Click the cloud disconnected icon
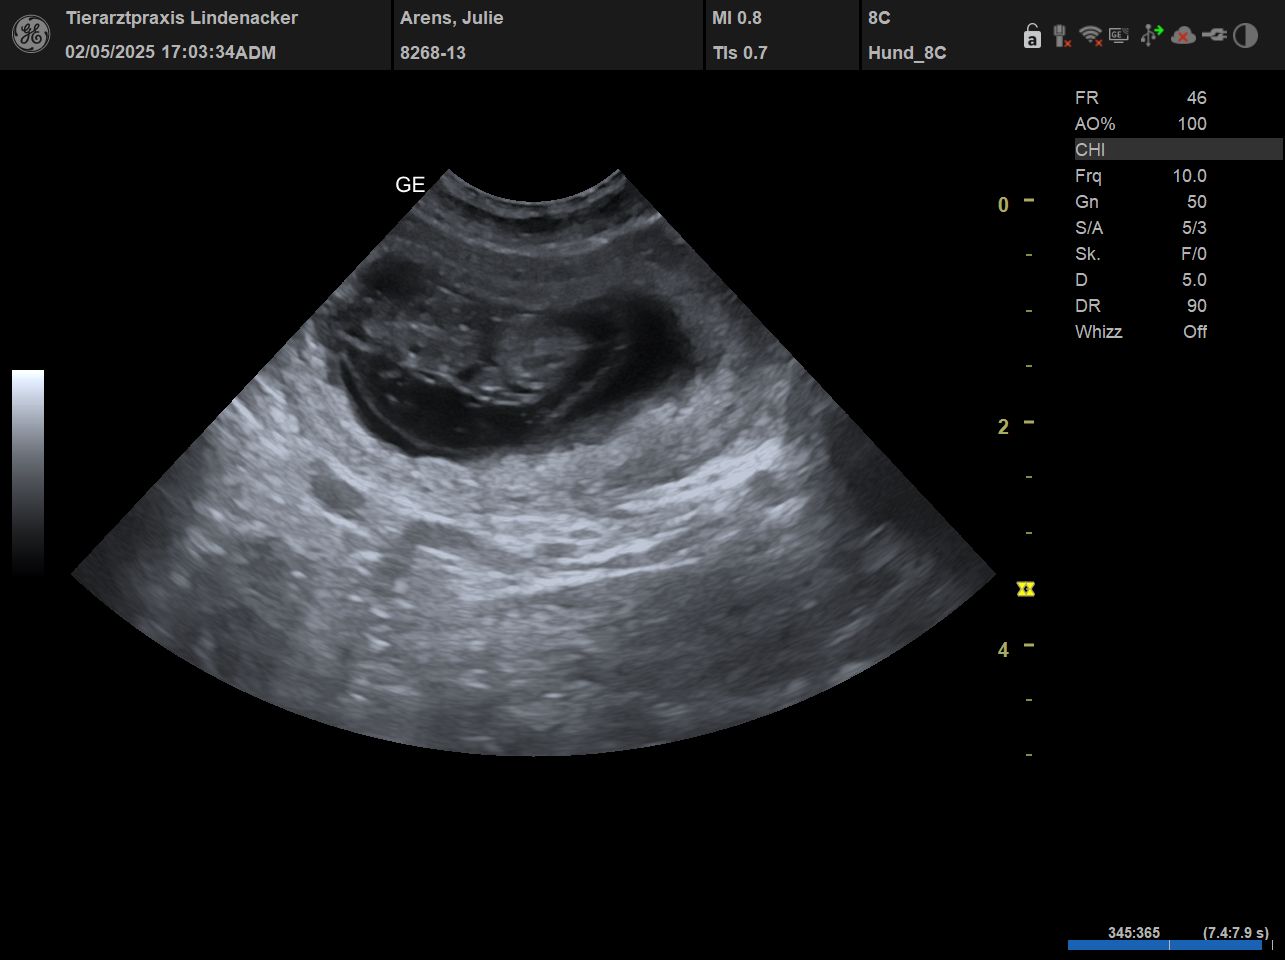The width and height of the screenshot is (1285, 960). [1183, 36]
